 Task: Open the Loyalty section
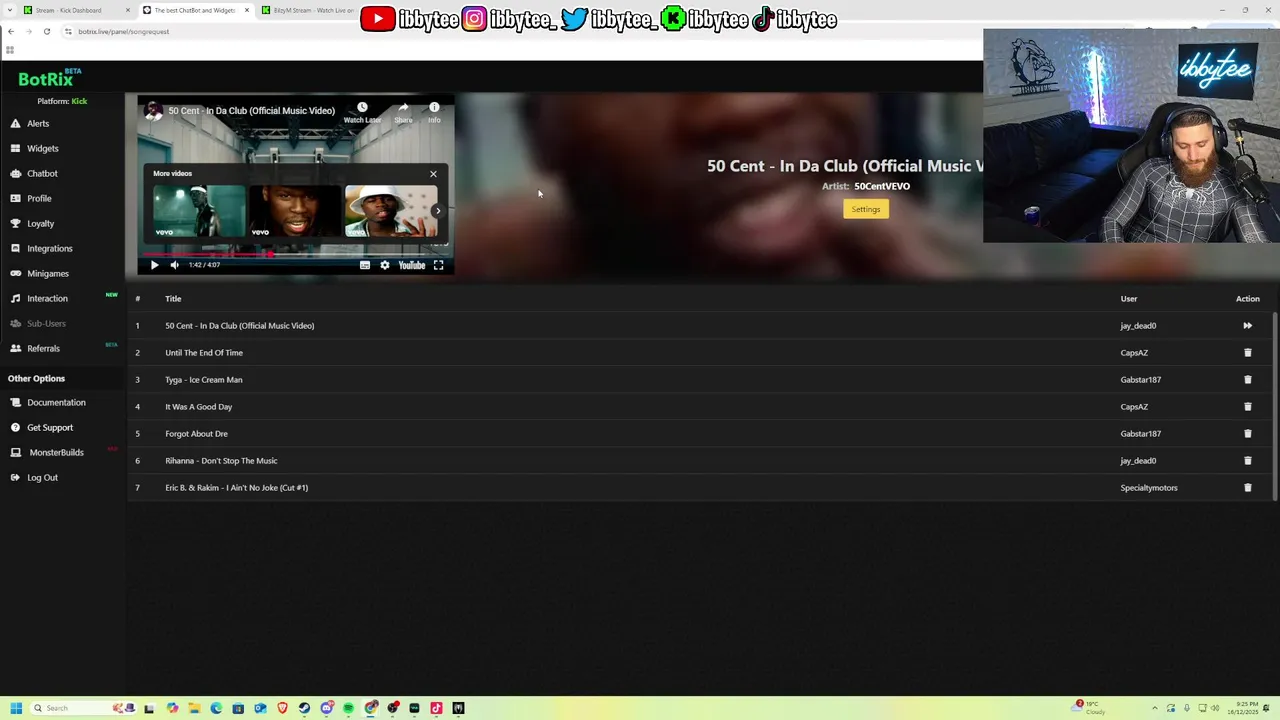tap(40, 223)
